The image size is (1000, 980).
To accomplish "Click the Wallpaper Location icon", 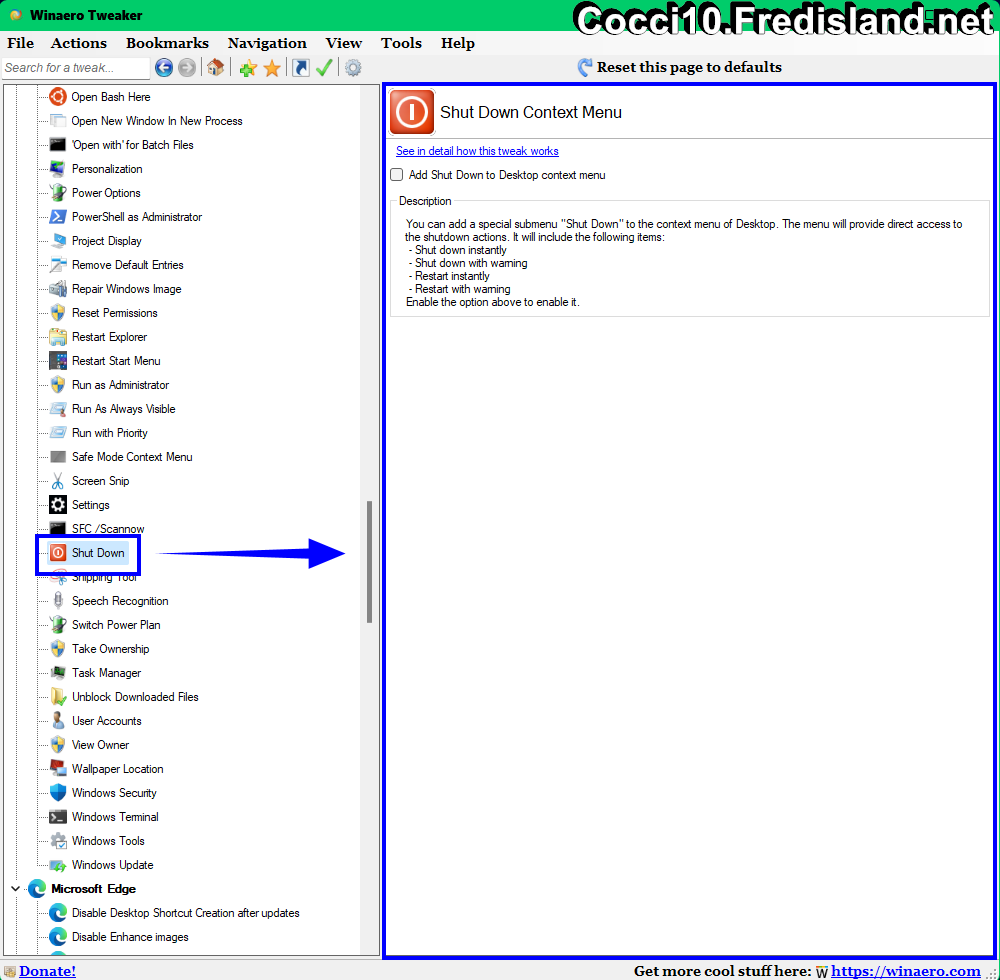I will pos(57,769).
